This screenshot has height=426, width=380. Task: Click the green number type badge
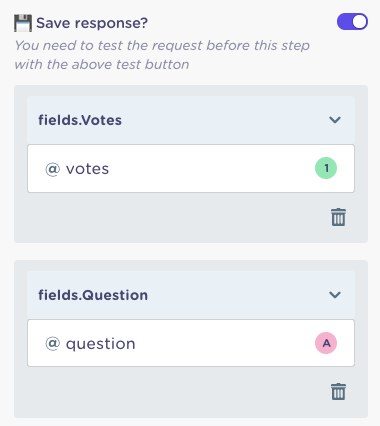326,168
